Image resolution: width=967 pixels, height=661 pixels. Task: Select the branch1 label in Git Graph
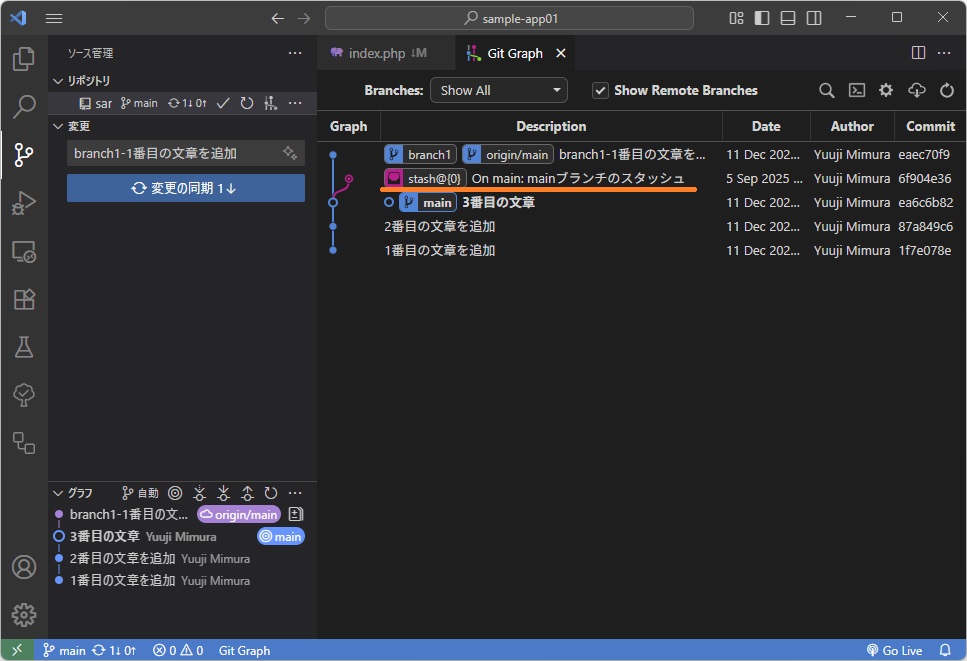420,154
